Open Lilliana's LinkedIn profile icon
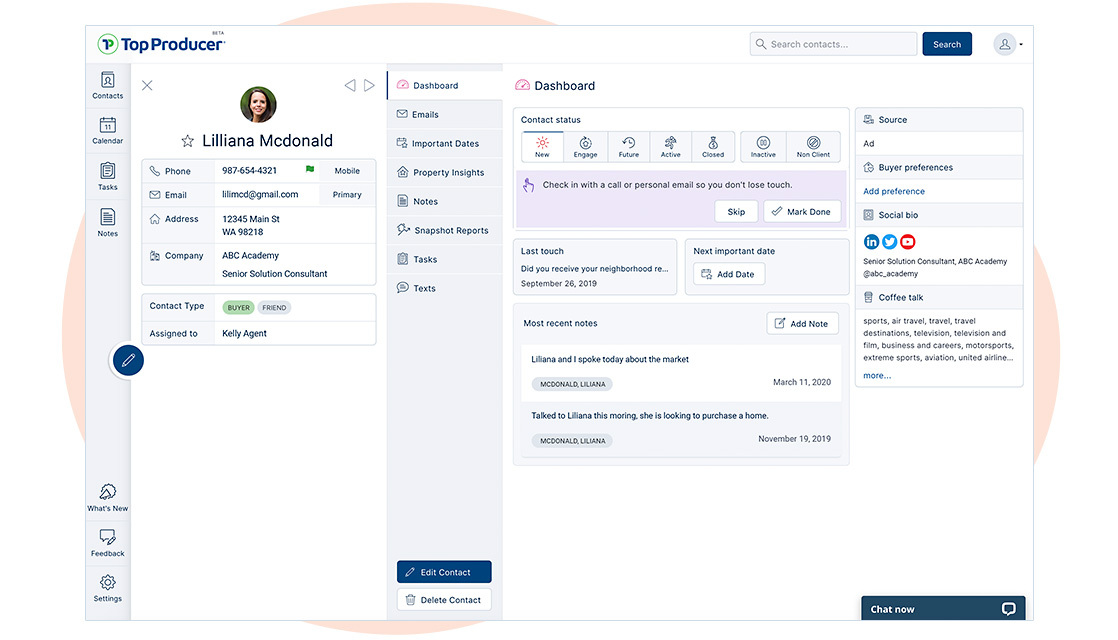The image size is (1118, 640). pos(871,241)
